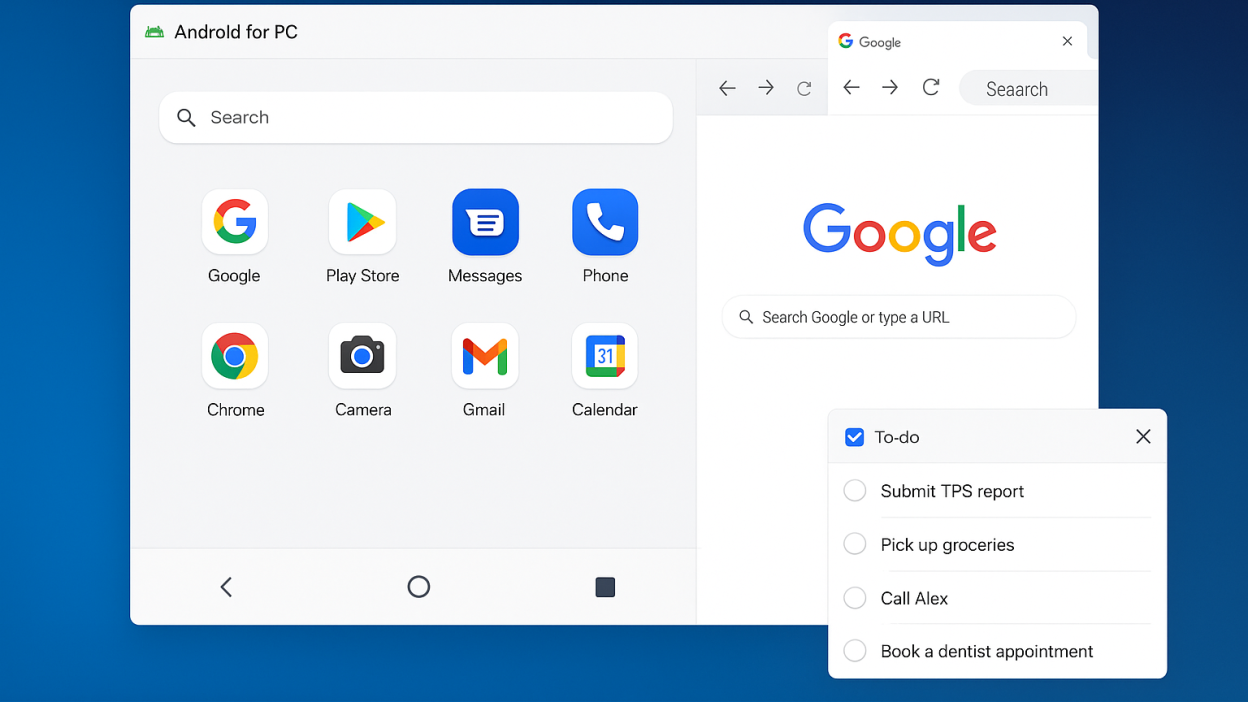Go forward in the rear browser toolbar
Image resolution: width=1248 pixels, height=702 pixels.
coord(766,88)
